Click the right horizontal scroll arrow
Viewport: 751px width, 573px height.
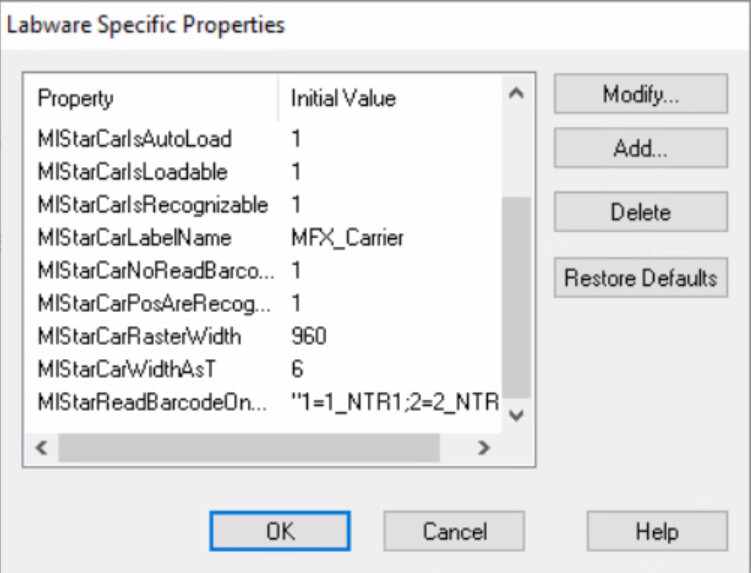pos(484,447)
